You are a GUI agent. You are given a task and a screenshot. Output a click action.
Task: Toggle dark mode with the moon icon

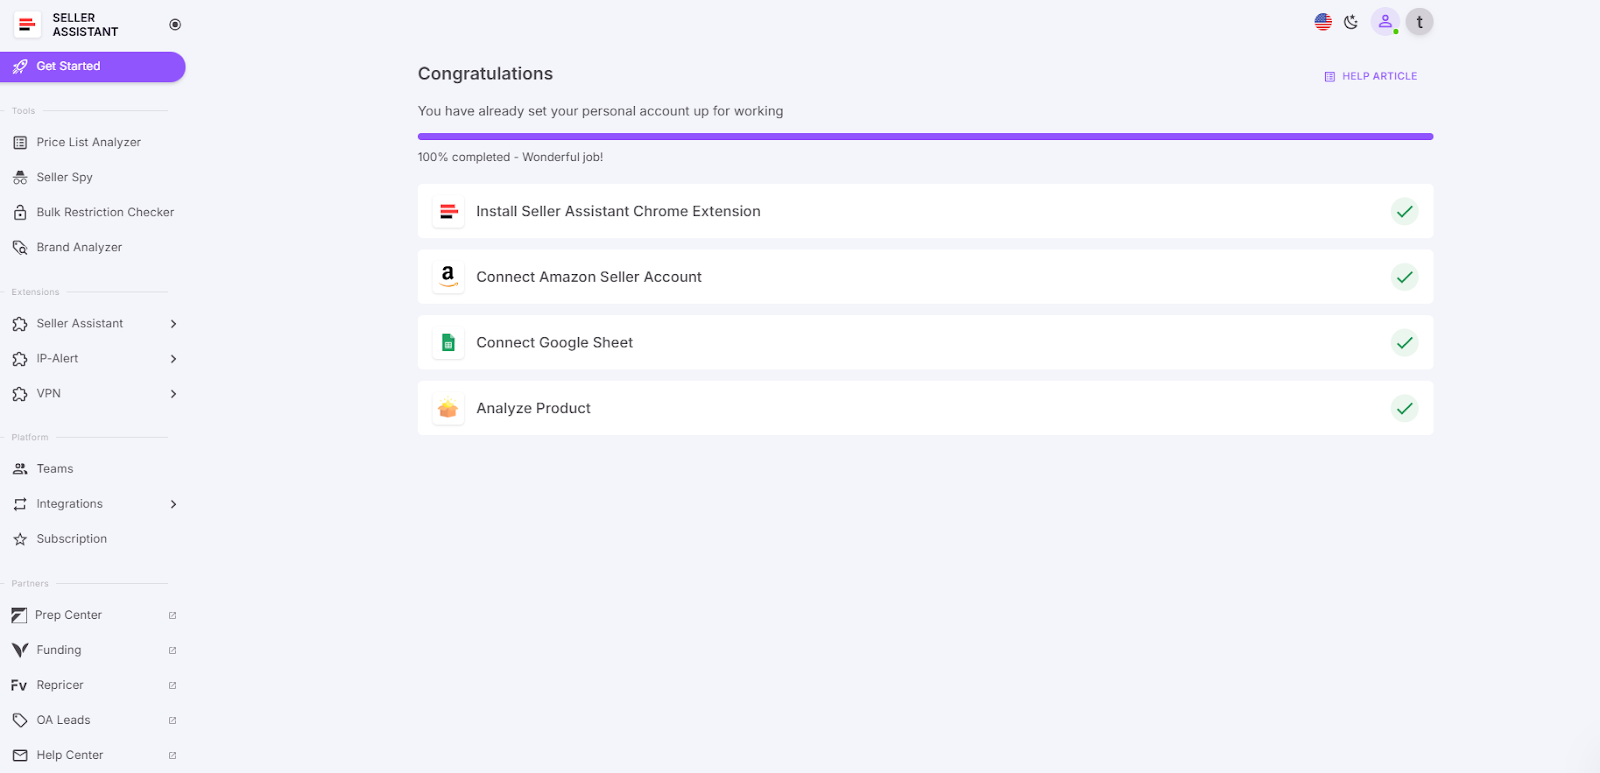(x=1351, y=21)
